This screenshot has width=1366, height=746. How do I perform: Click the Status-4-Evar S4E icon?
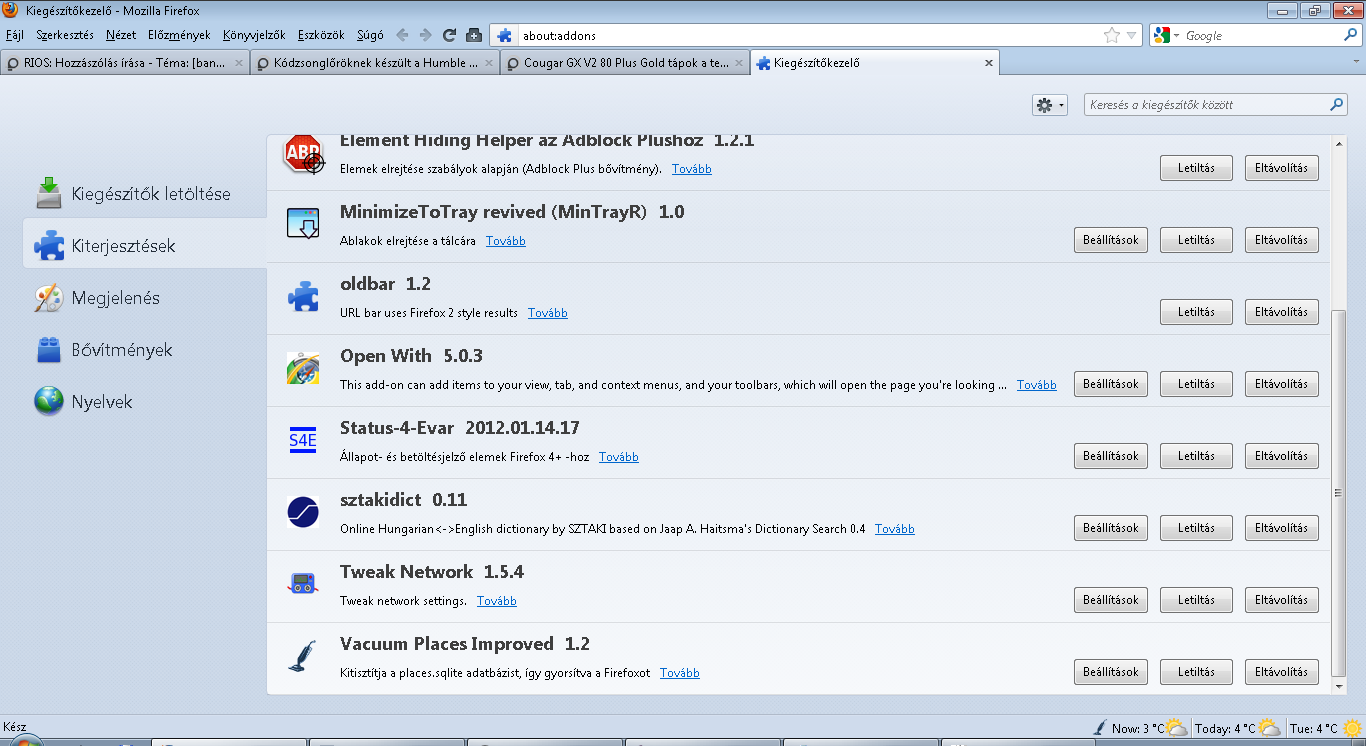coord(303,441)
